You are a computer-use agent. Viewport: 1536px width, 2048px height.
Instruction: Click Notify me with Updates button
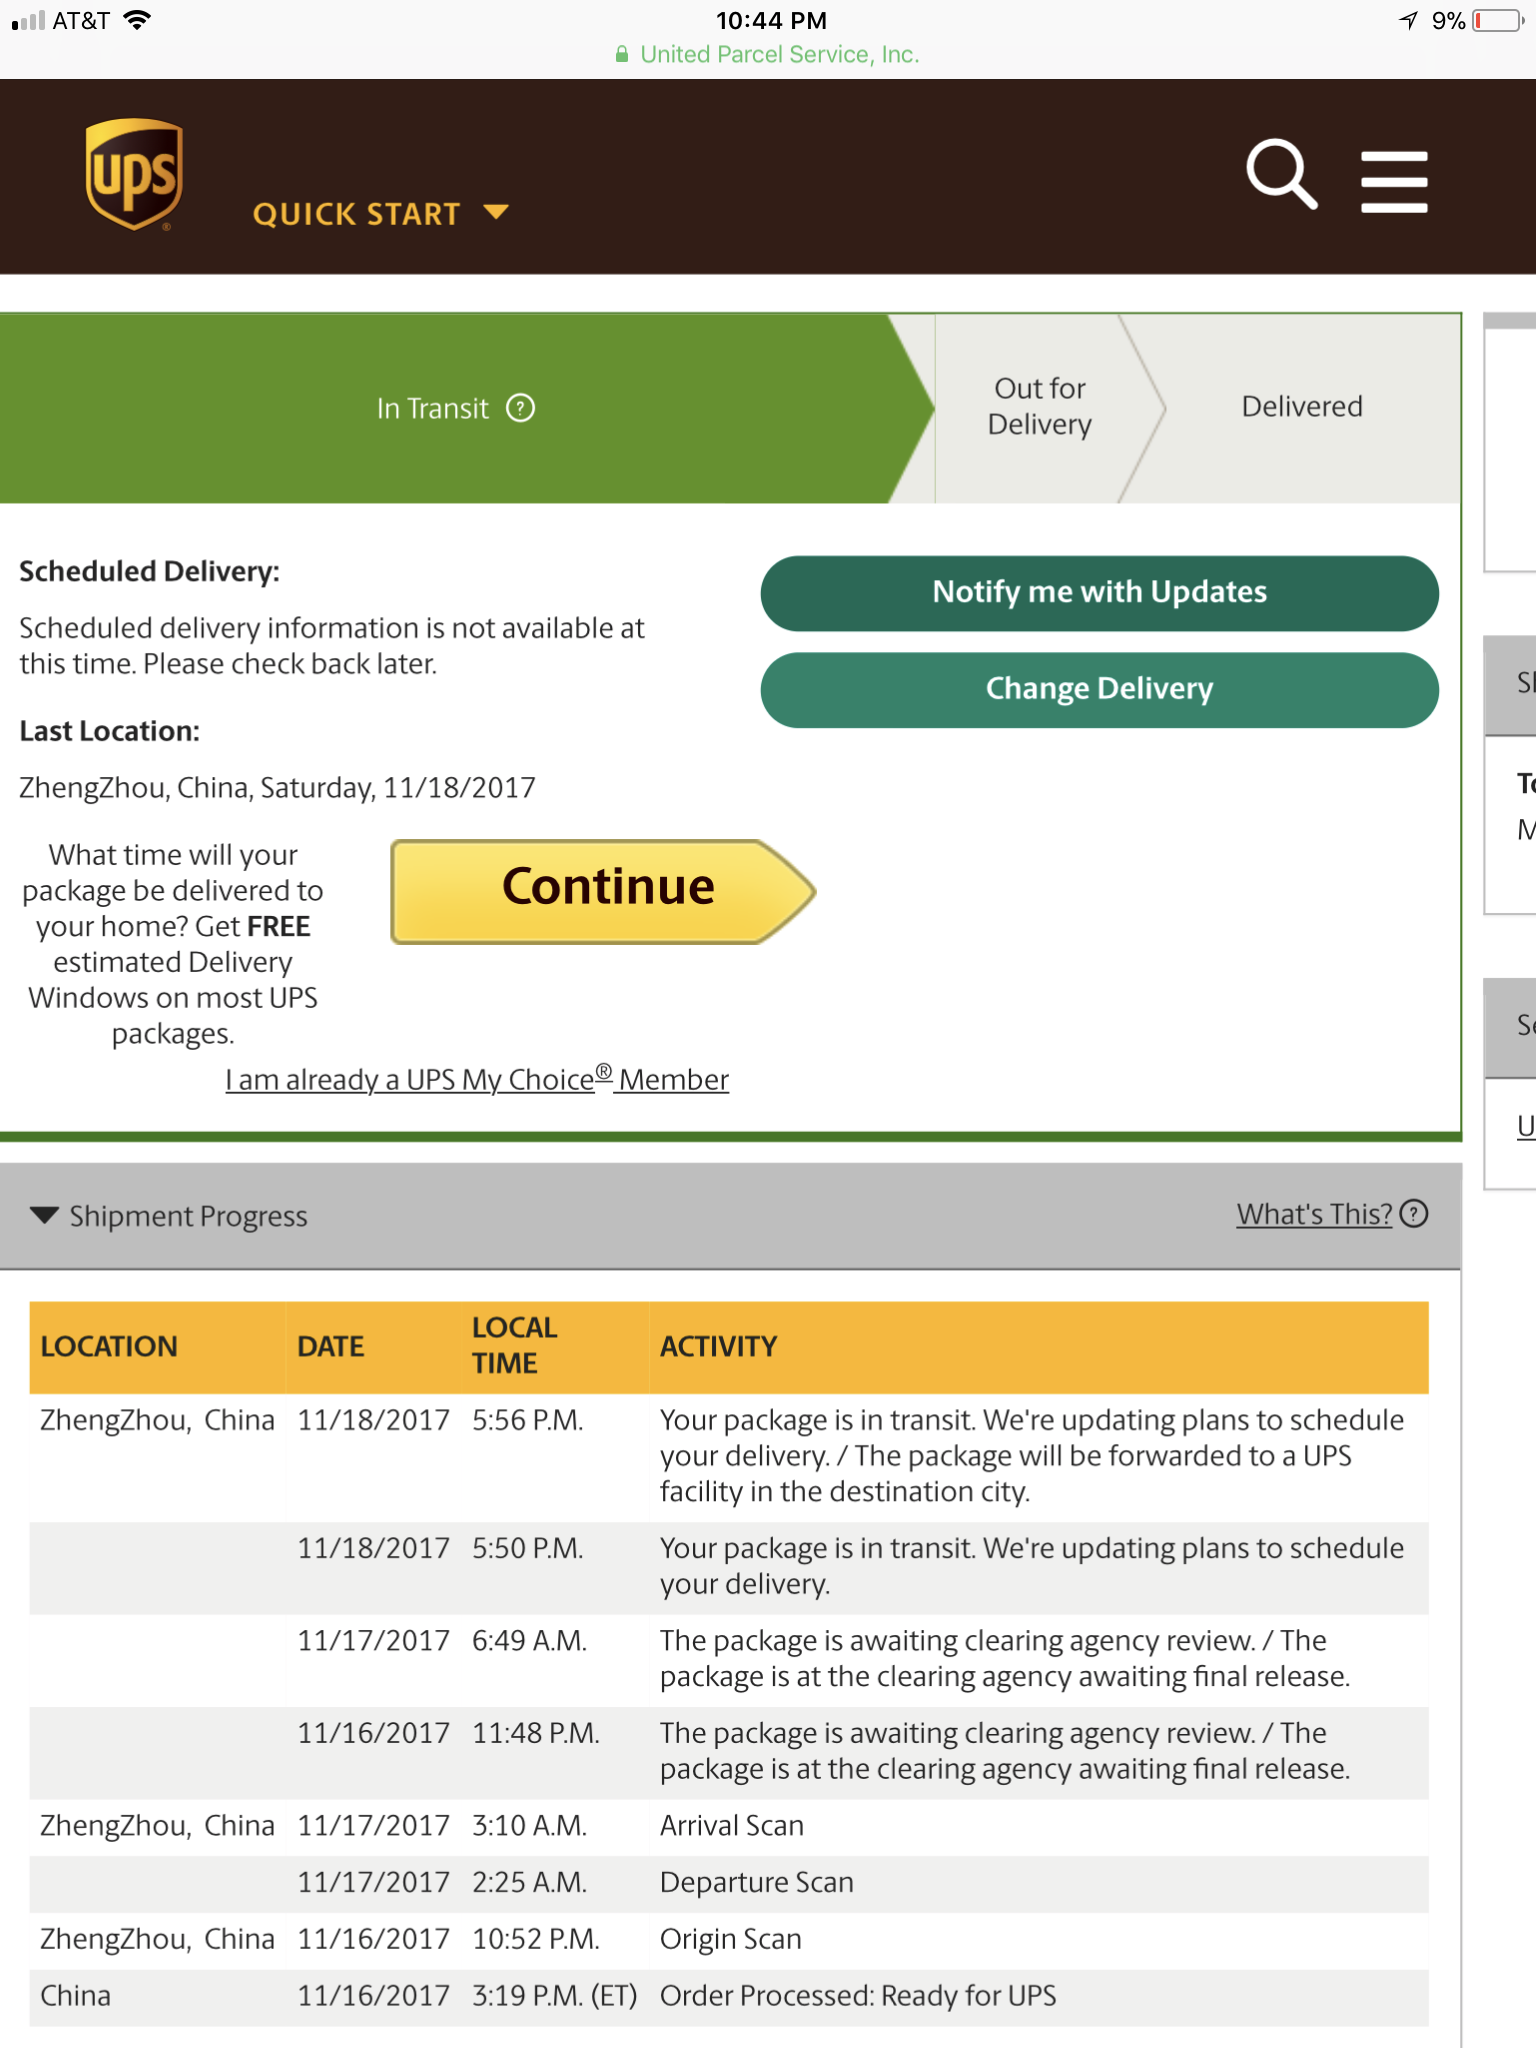click(x=1099, y=593)
